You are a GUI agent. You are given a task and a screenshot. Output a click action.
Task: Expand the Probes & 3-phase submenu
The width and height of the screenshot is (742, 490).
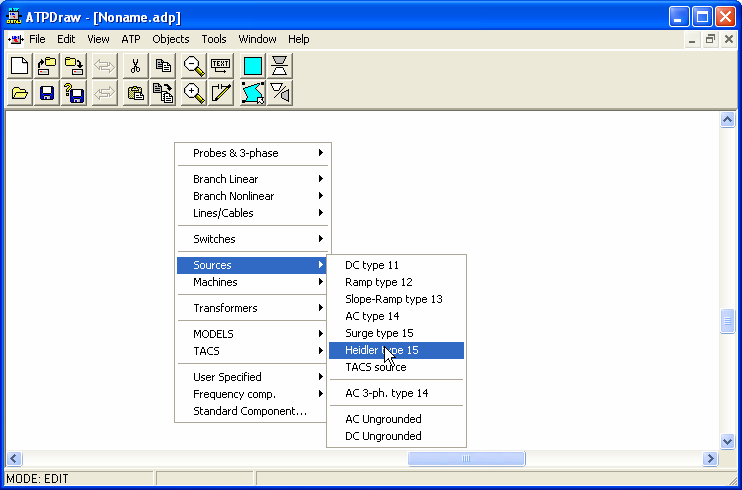point(253,153)
